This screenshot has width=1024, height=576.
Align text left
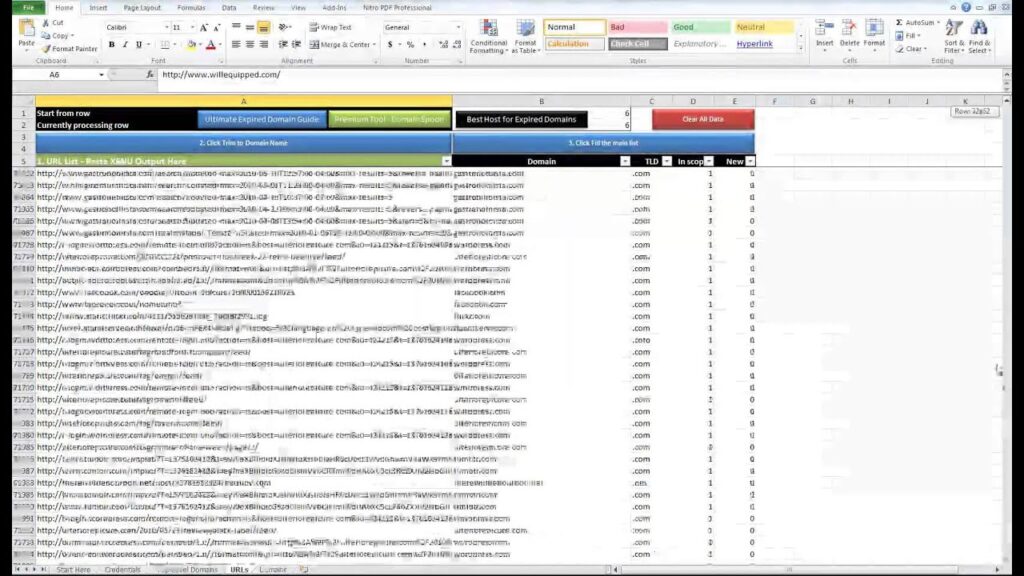coord(236,44)
